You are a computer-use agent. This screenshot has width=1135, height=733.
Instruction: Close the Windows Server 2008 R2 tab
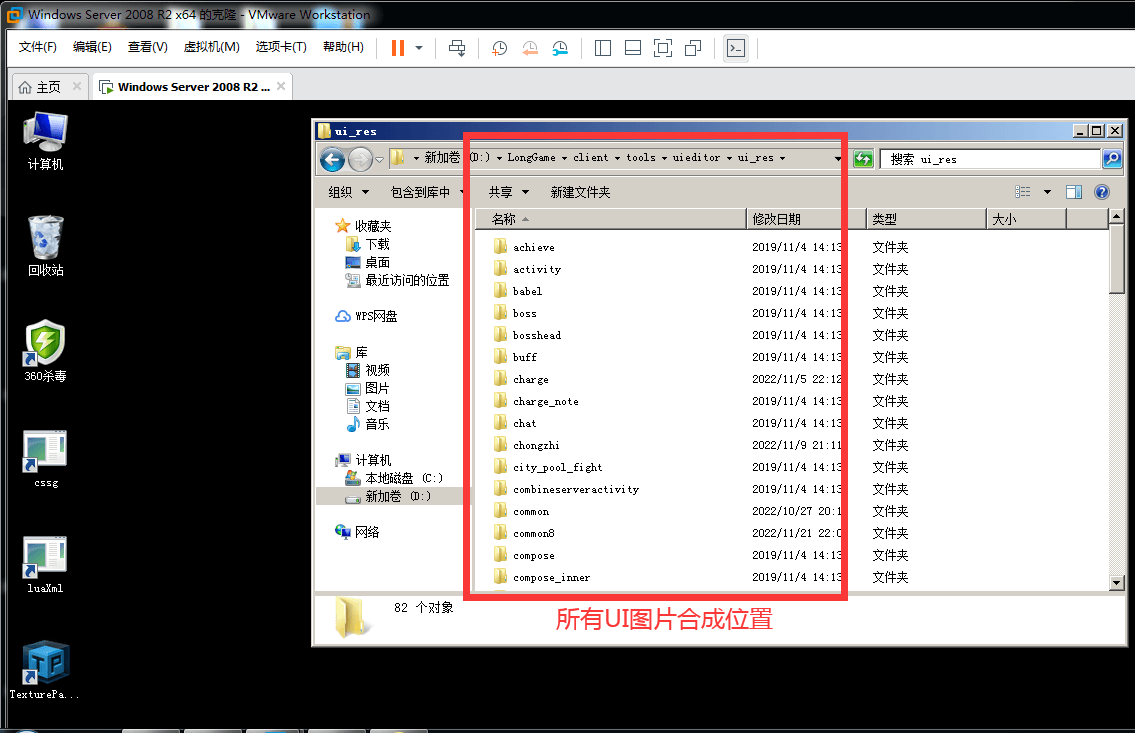tap(281, 86)
